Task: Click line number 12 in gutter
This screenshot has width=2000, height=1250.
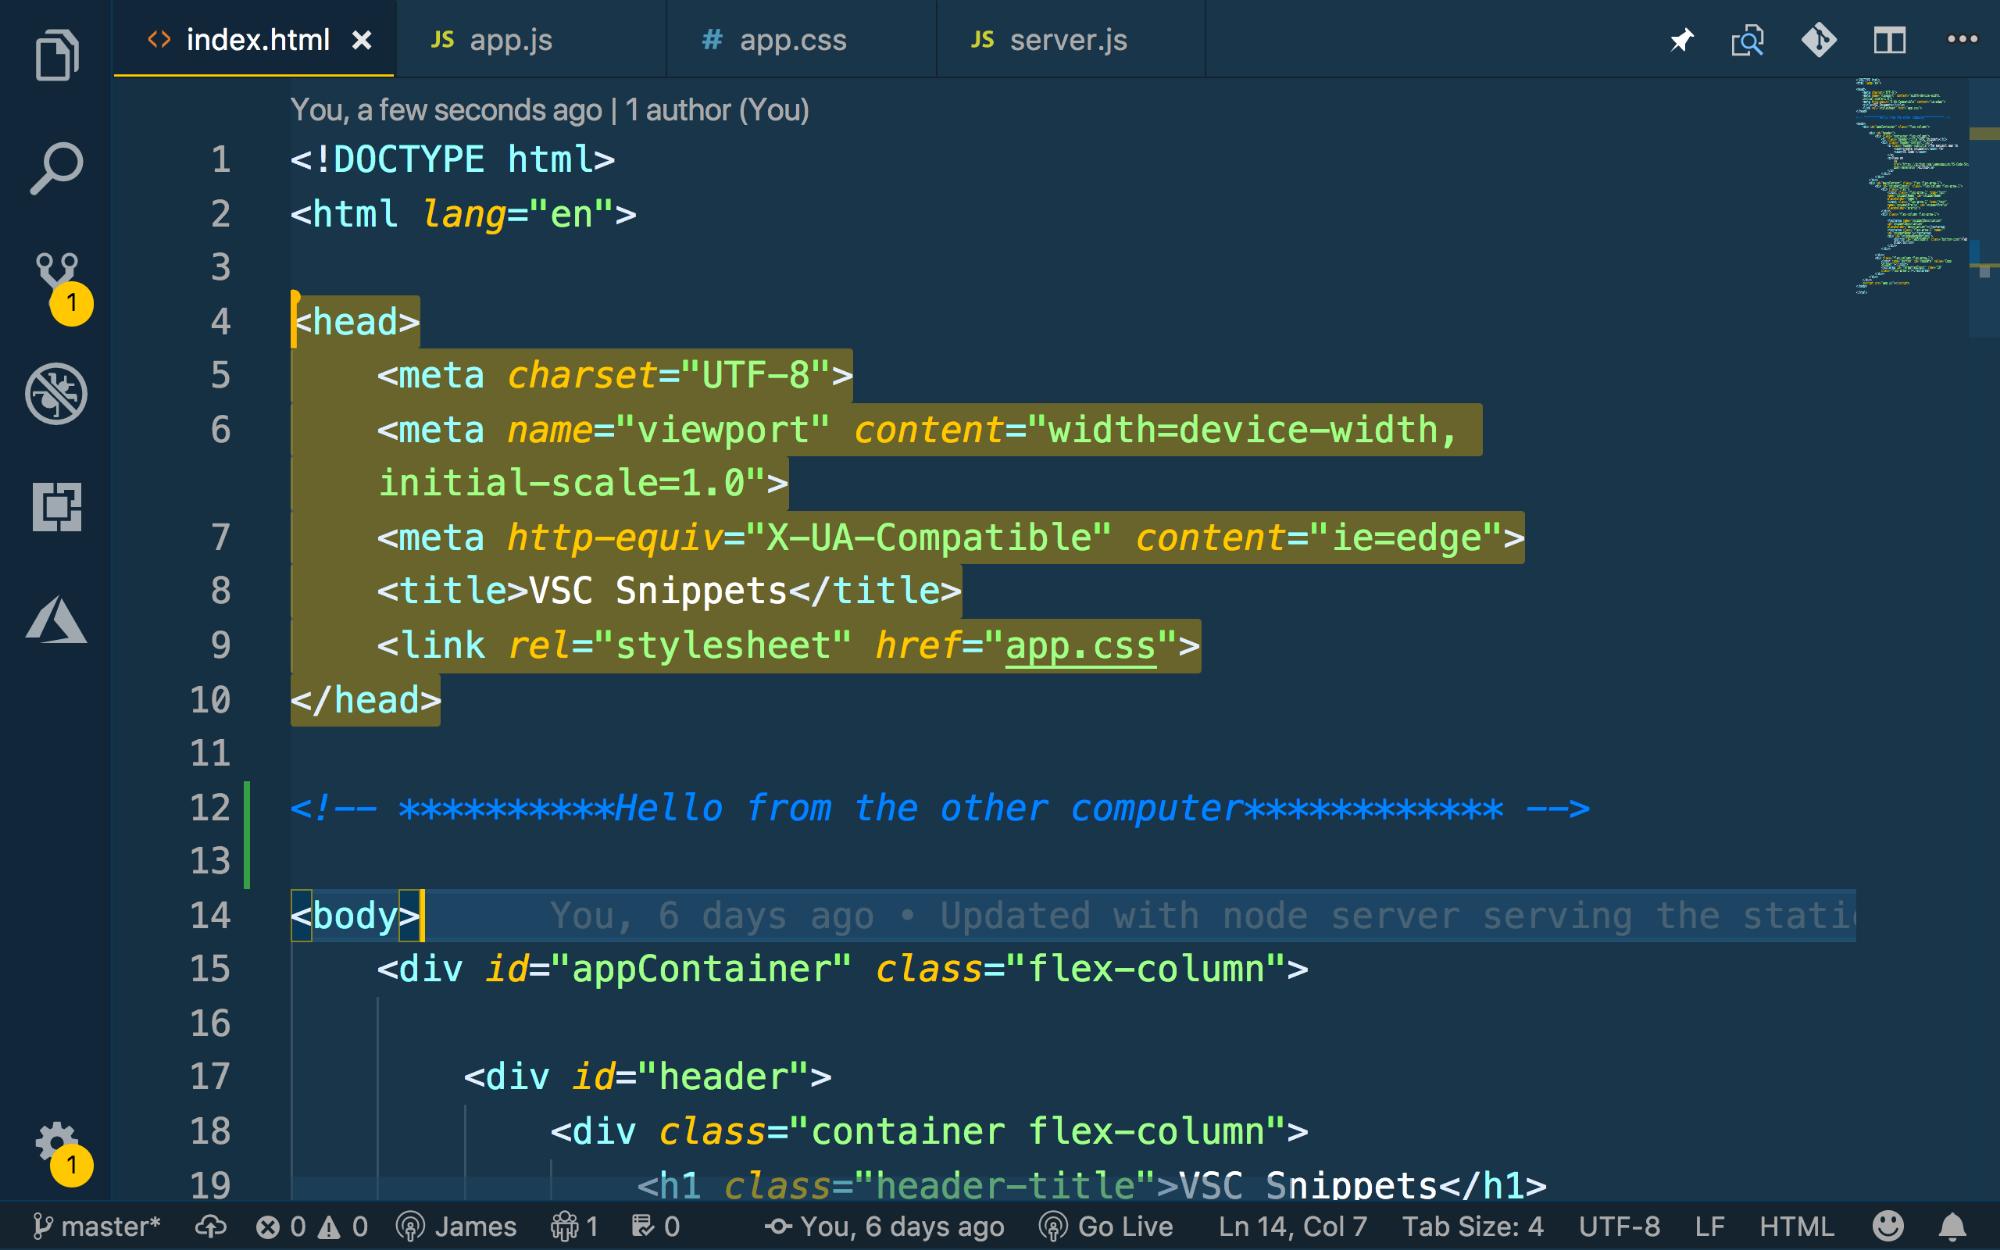Action: coord(210,808)
